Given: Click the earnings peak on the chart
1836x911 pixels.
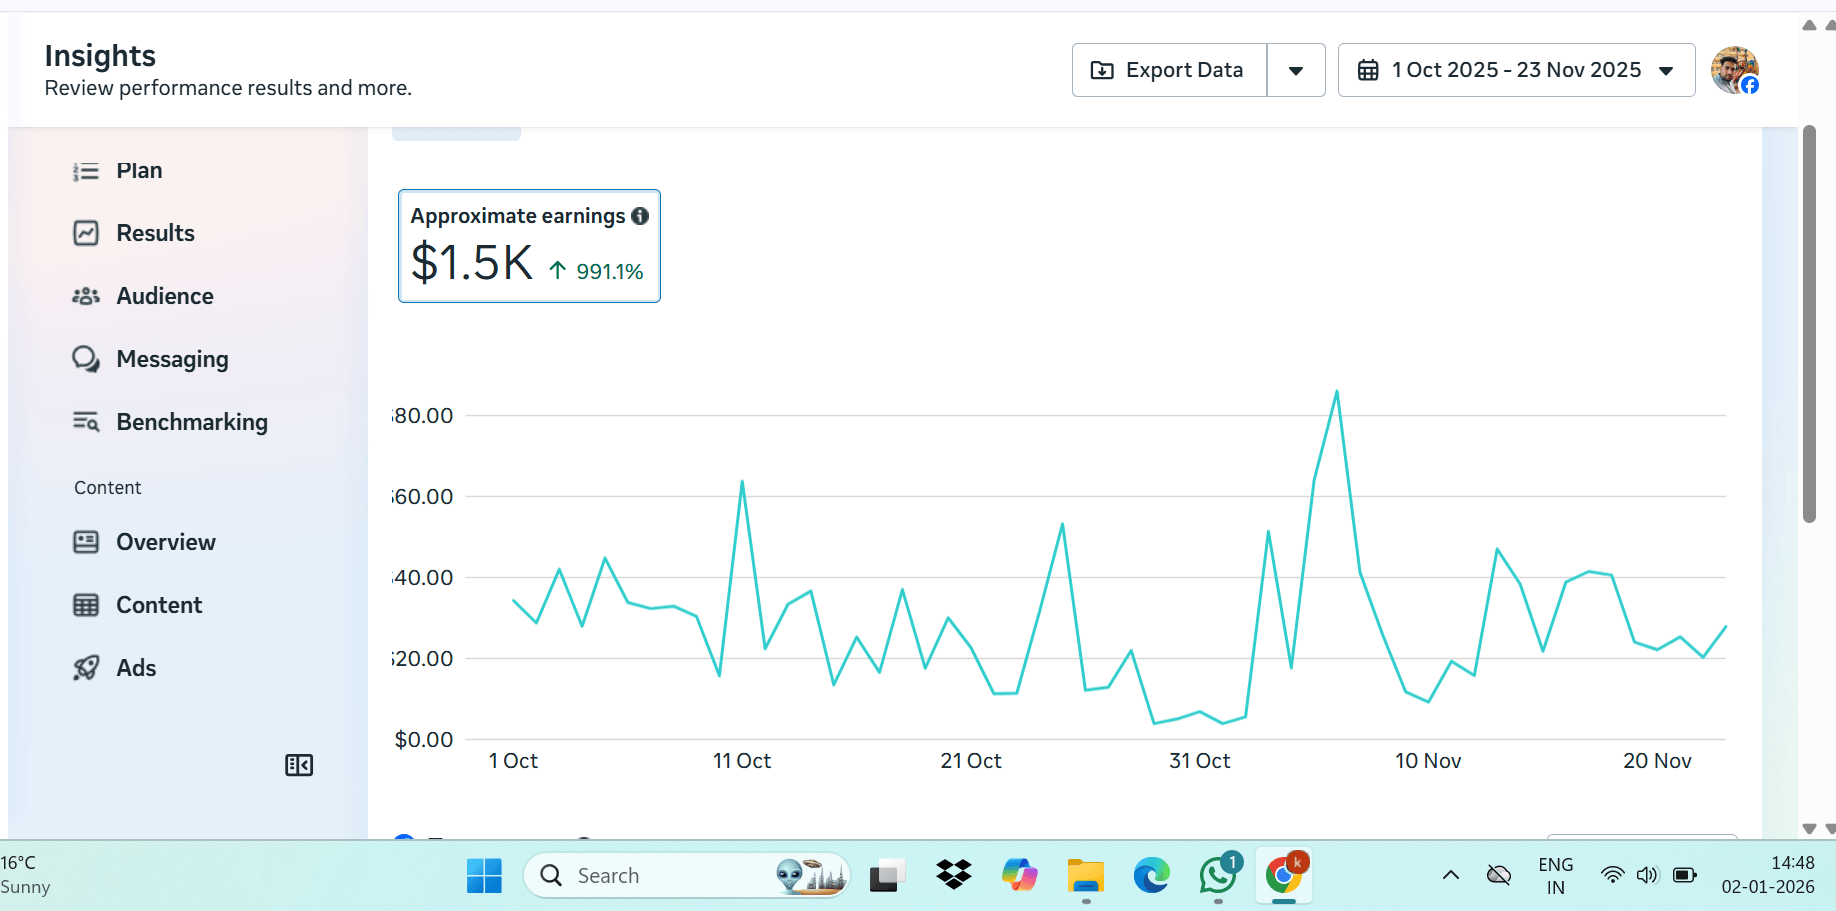Looking at the screenshot, I should [1336, 392].
